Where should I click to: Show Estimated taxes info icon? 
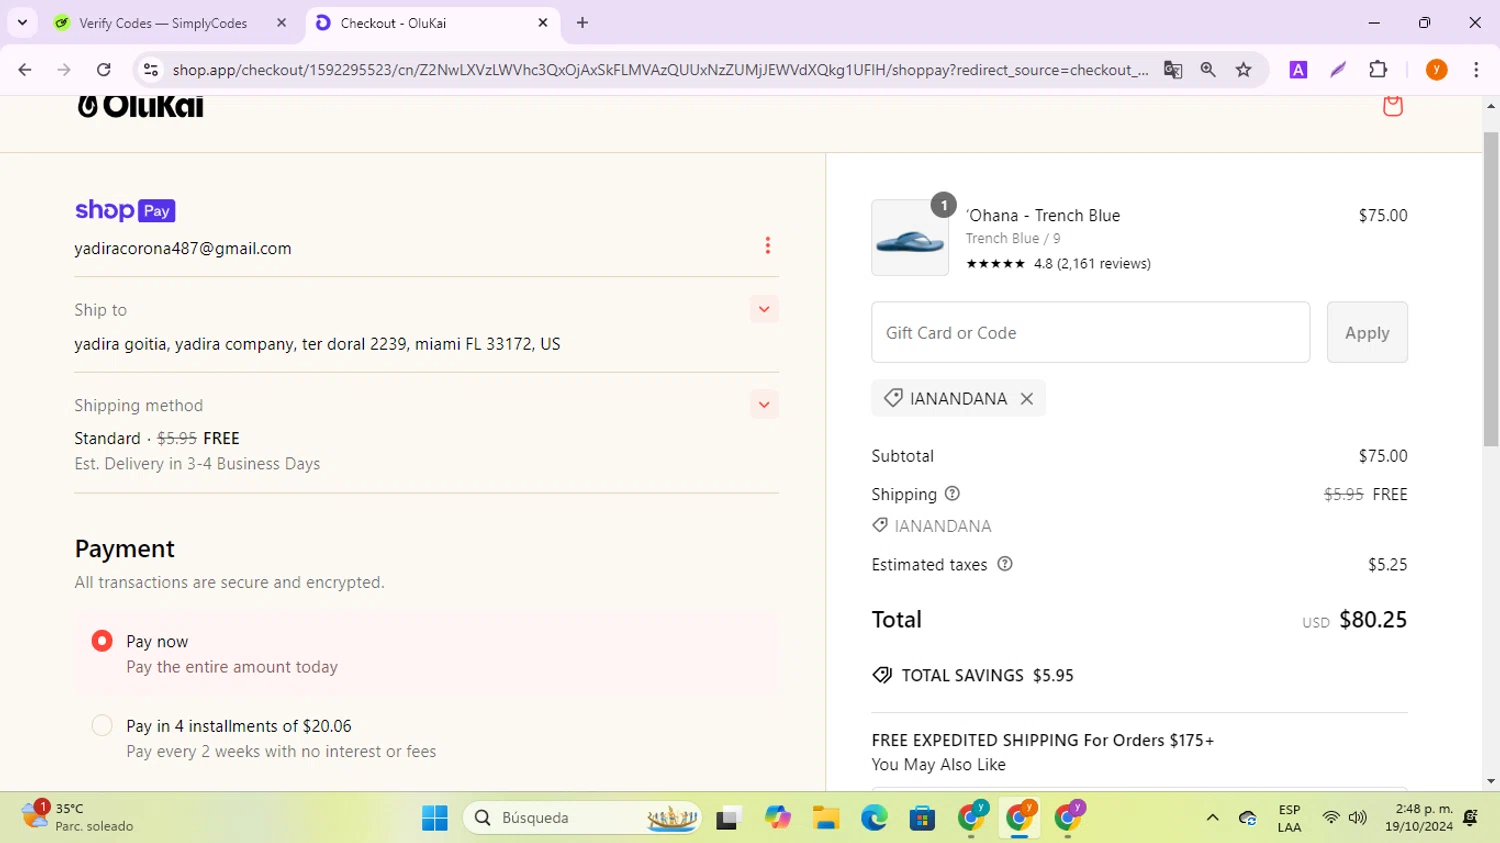pyautogui.click(x=1005, y=564)
